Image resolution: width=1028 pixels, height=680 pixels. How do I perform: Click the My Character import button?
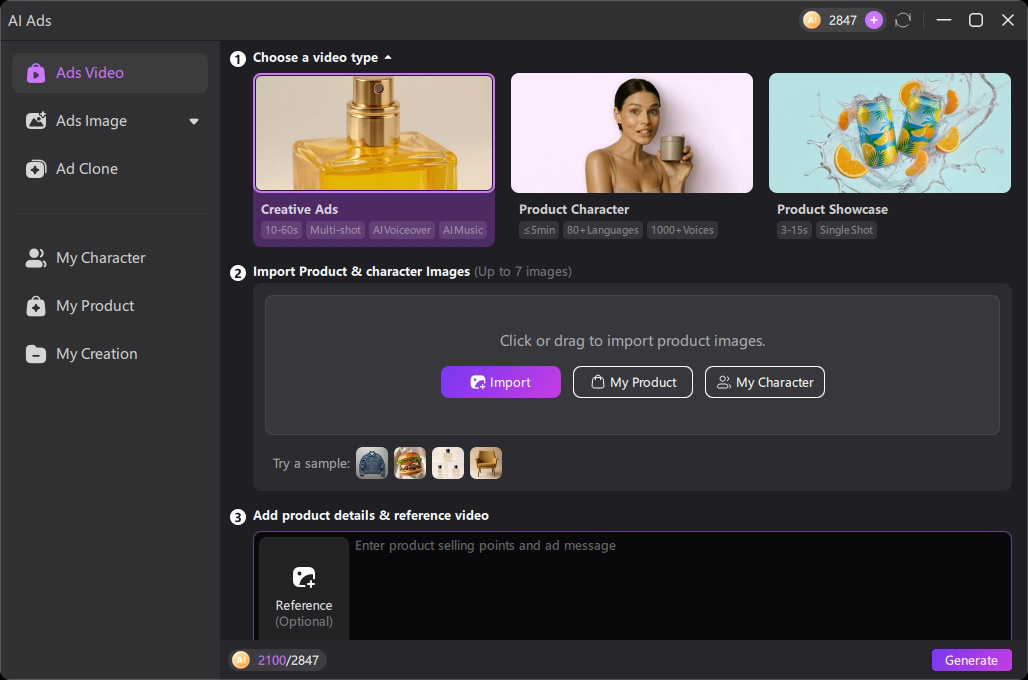[x=764, y=382]
